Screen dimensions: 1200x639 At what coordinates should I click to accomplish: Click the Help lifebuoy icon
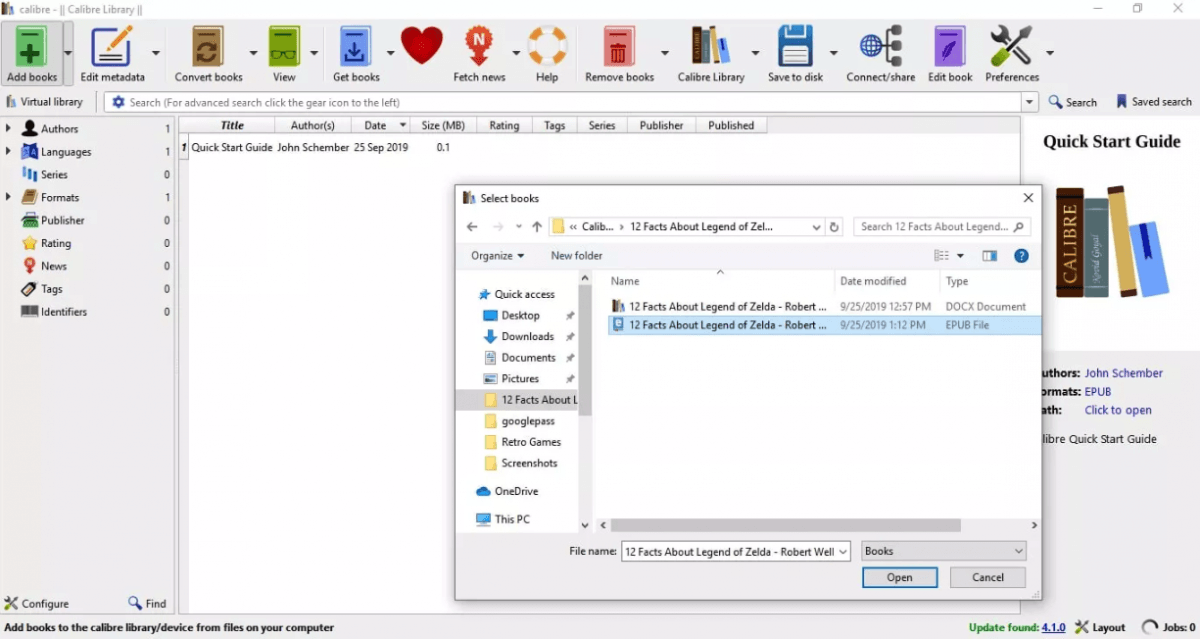click(x=547, y=45)
